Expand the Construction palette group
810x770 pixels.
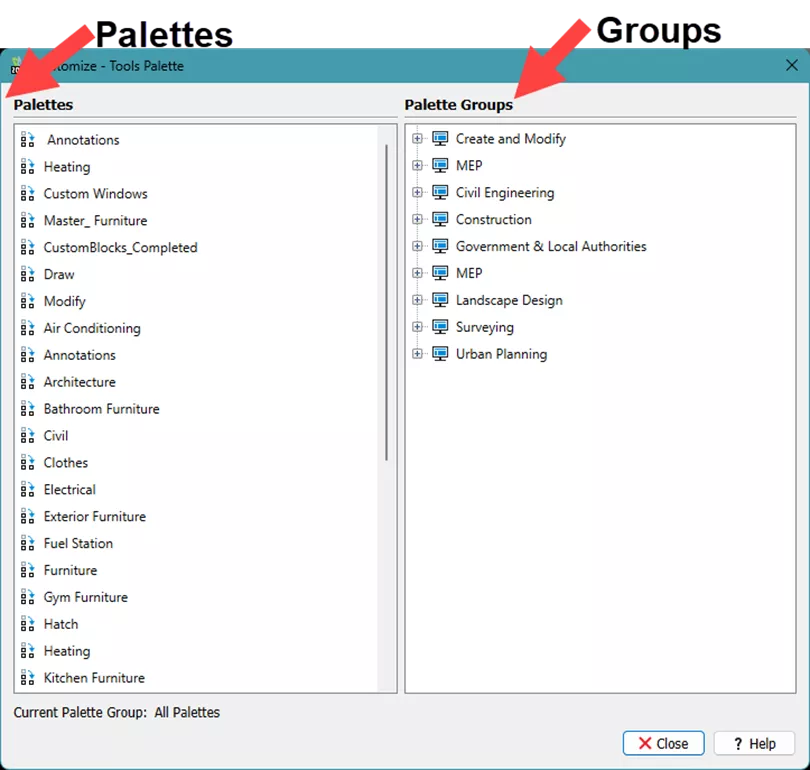click(418, 220)
